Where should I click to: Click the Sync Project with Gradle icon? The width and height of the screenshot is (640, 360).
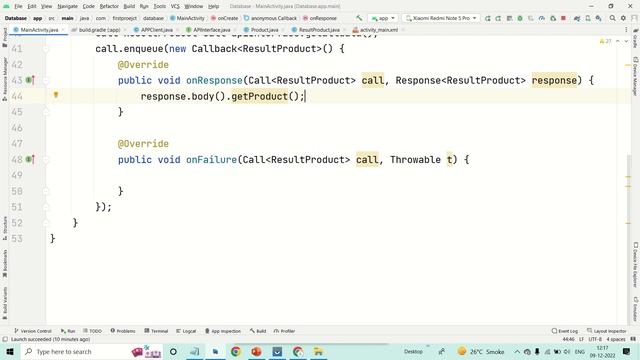577,18
